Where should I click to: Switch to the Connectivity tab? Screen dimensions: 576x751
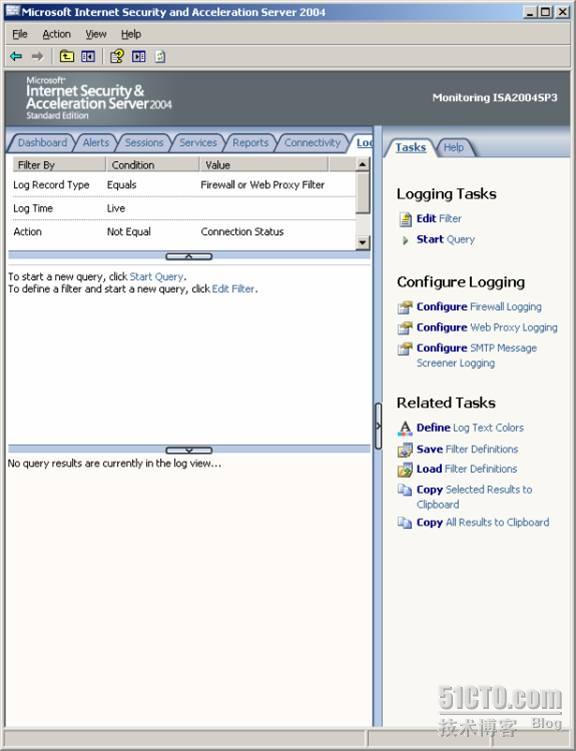pos(312,143)
